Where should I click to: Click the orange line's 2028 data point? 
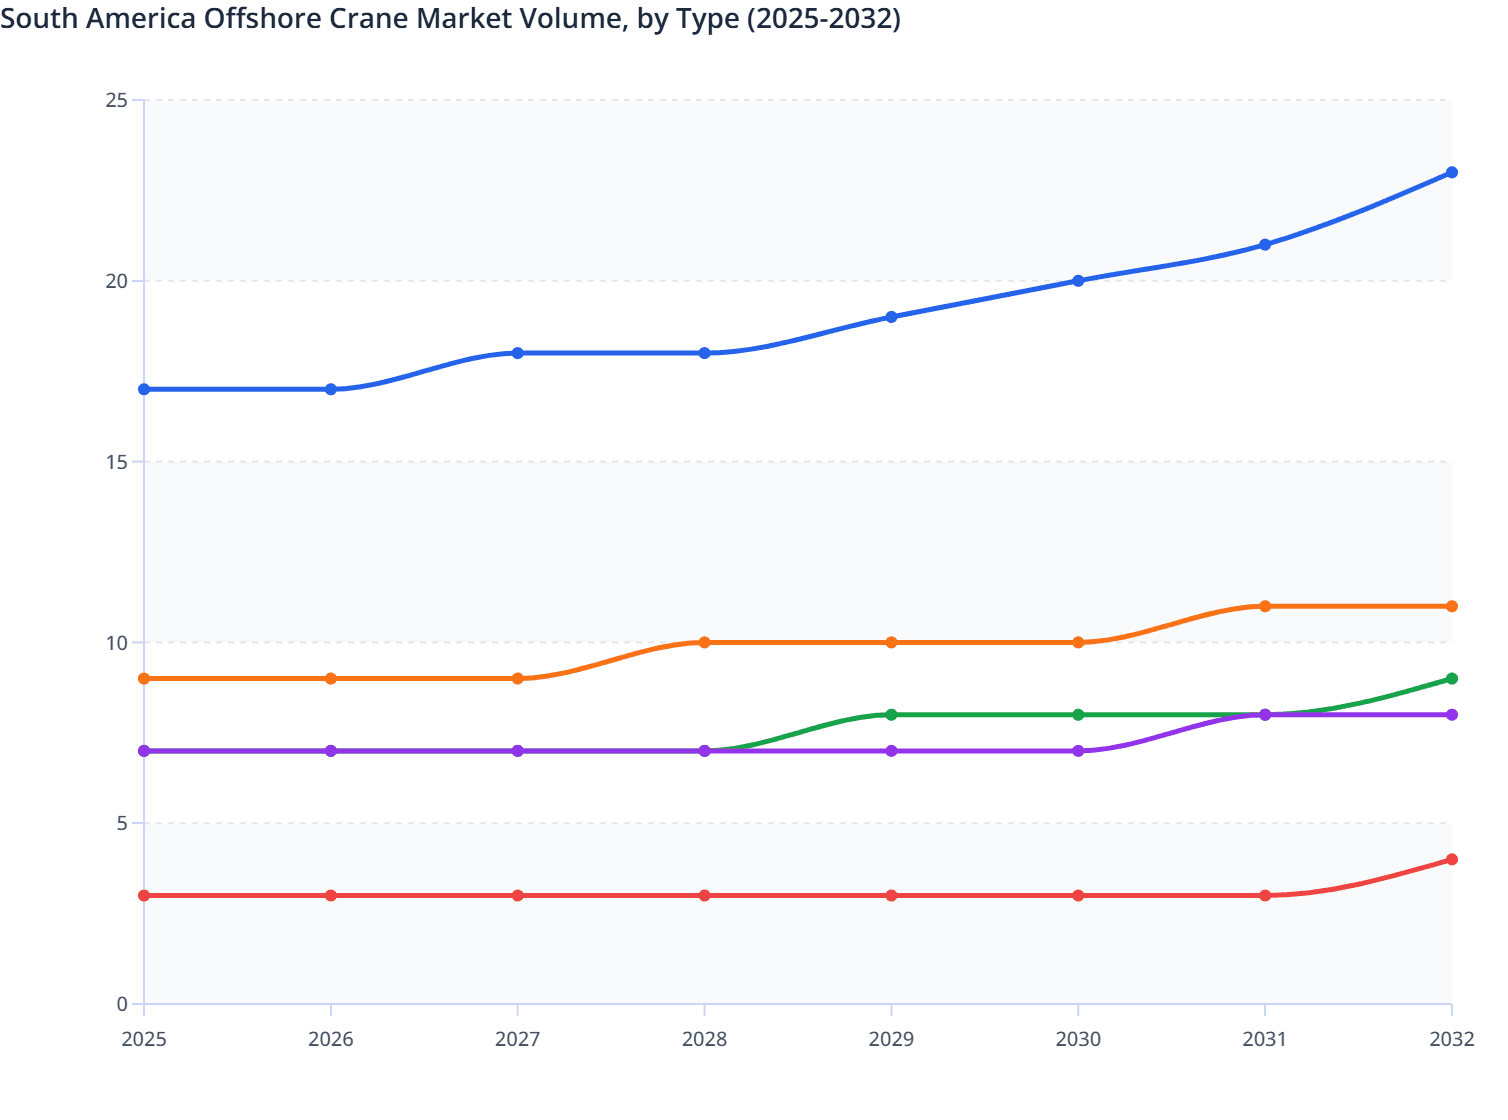pos(704,641)
